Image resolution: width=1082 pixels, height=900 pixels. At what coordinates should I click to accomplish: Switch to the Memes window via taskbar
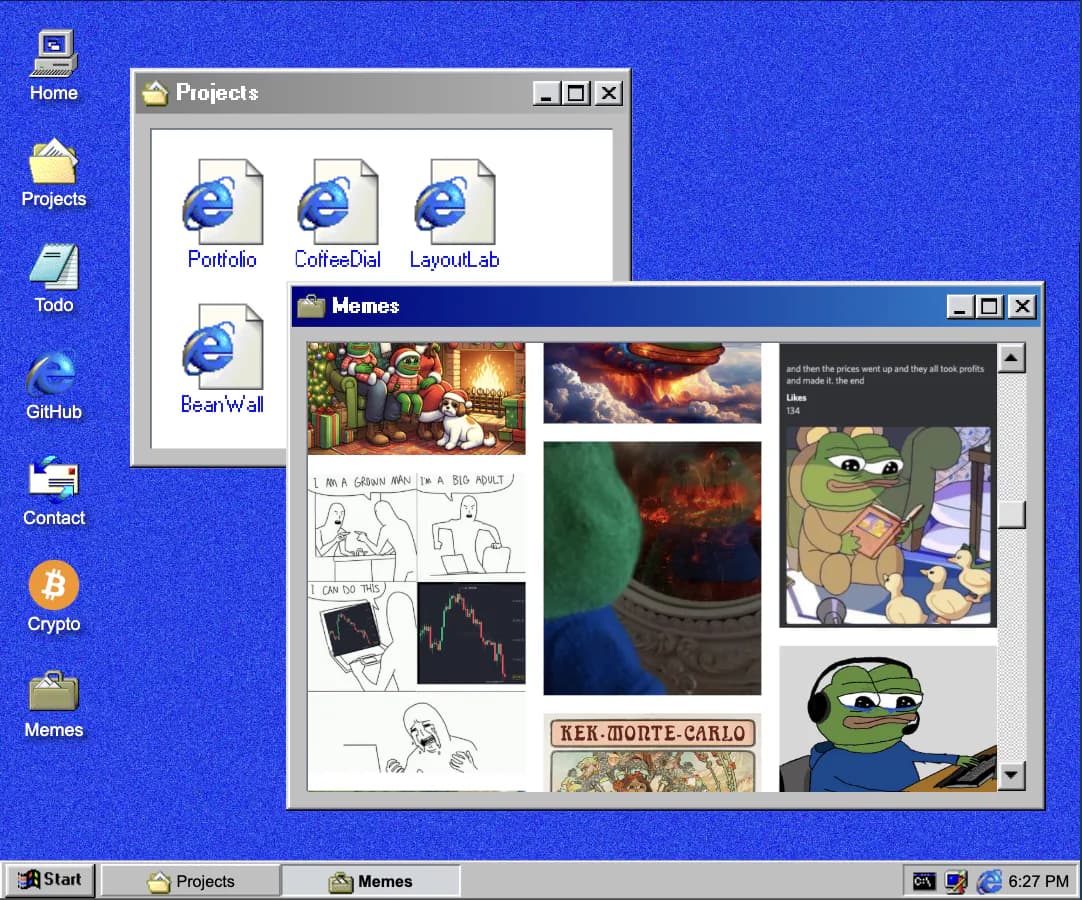click(371, 881)
